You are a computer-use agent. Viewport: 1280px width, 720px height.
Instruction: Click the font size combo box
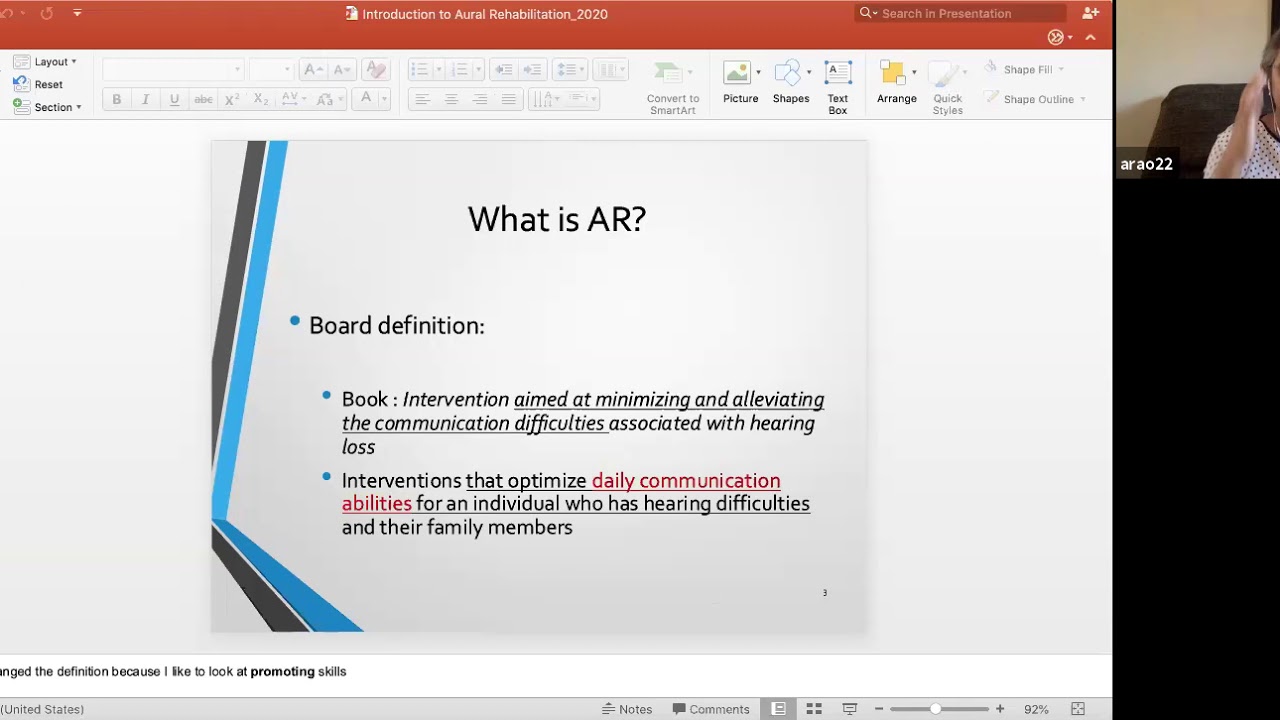click(270, 69)
